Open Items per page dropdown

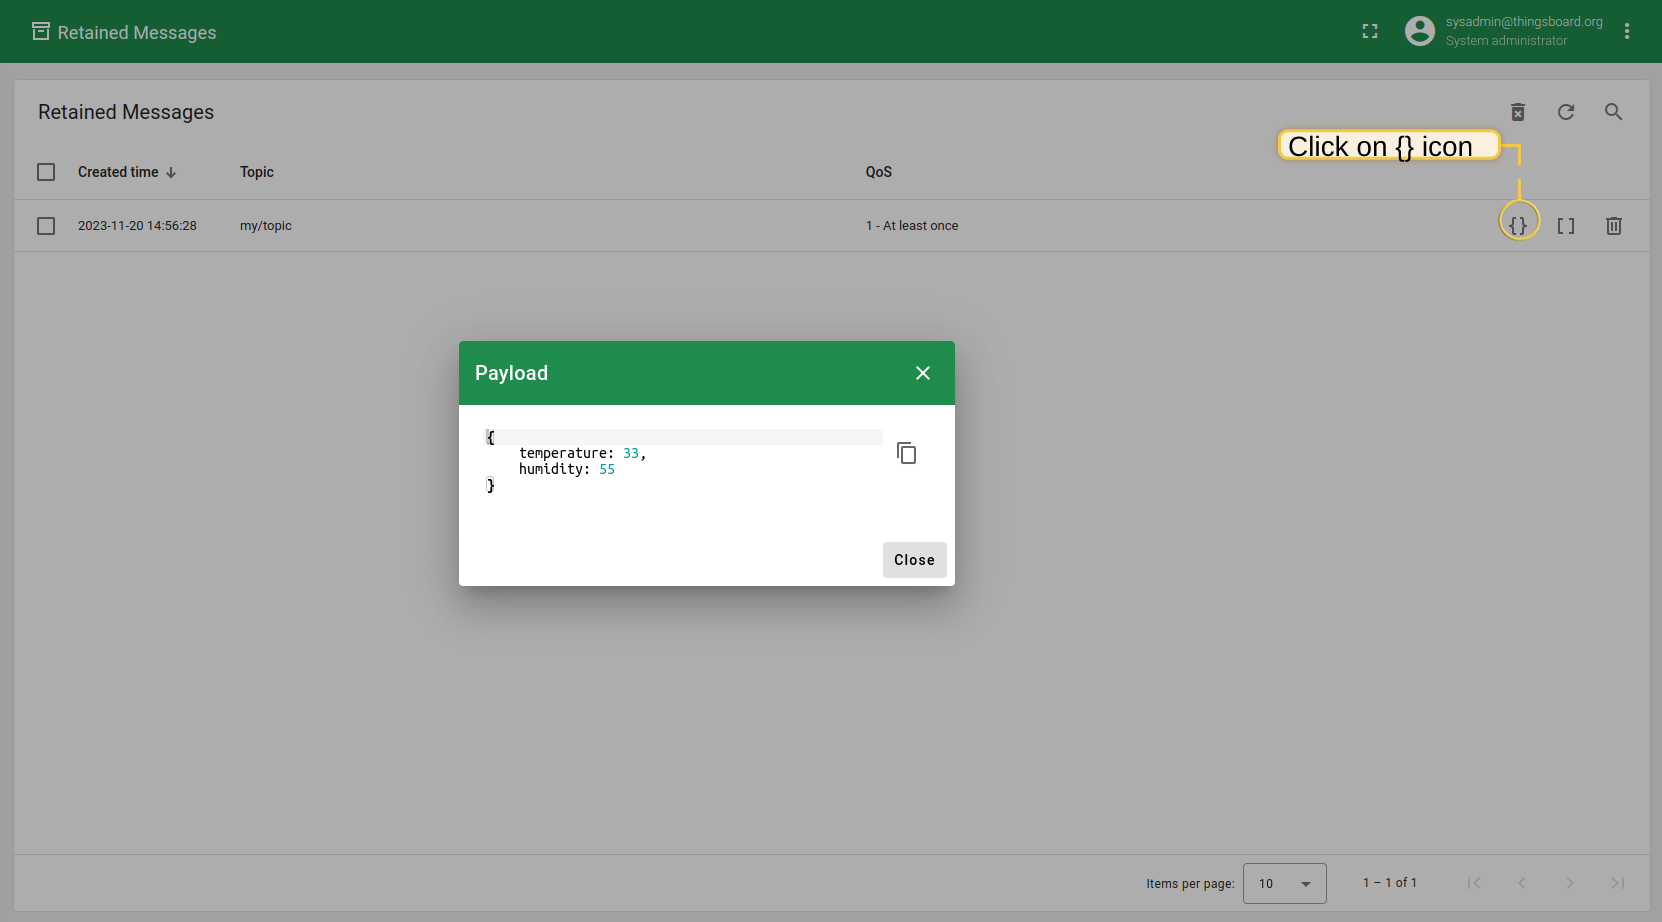click(1285, 883)
